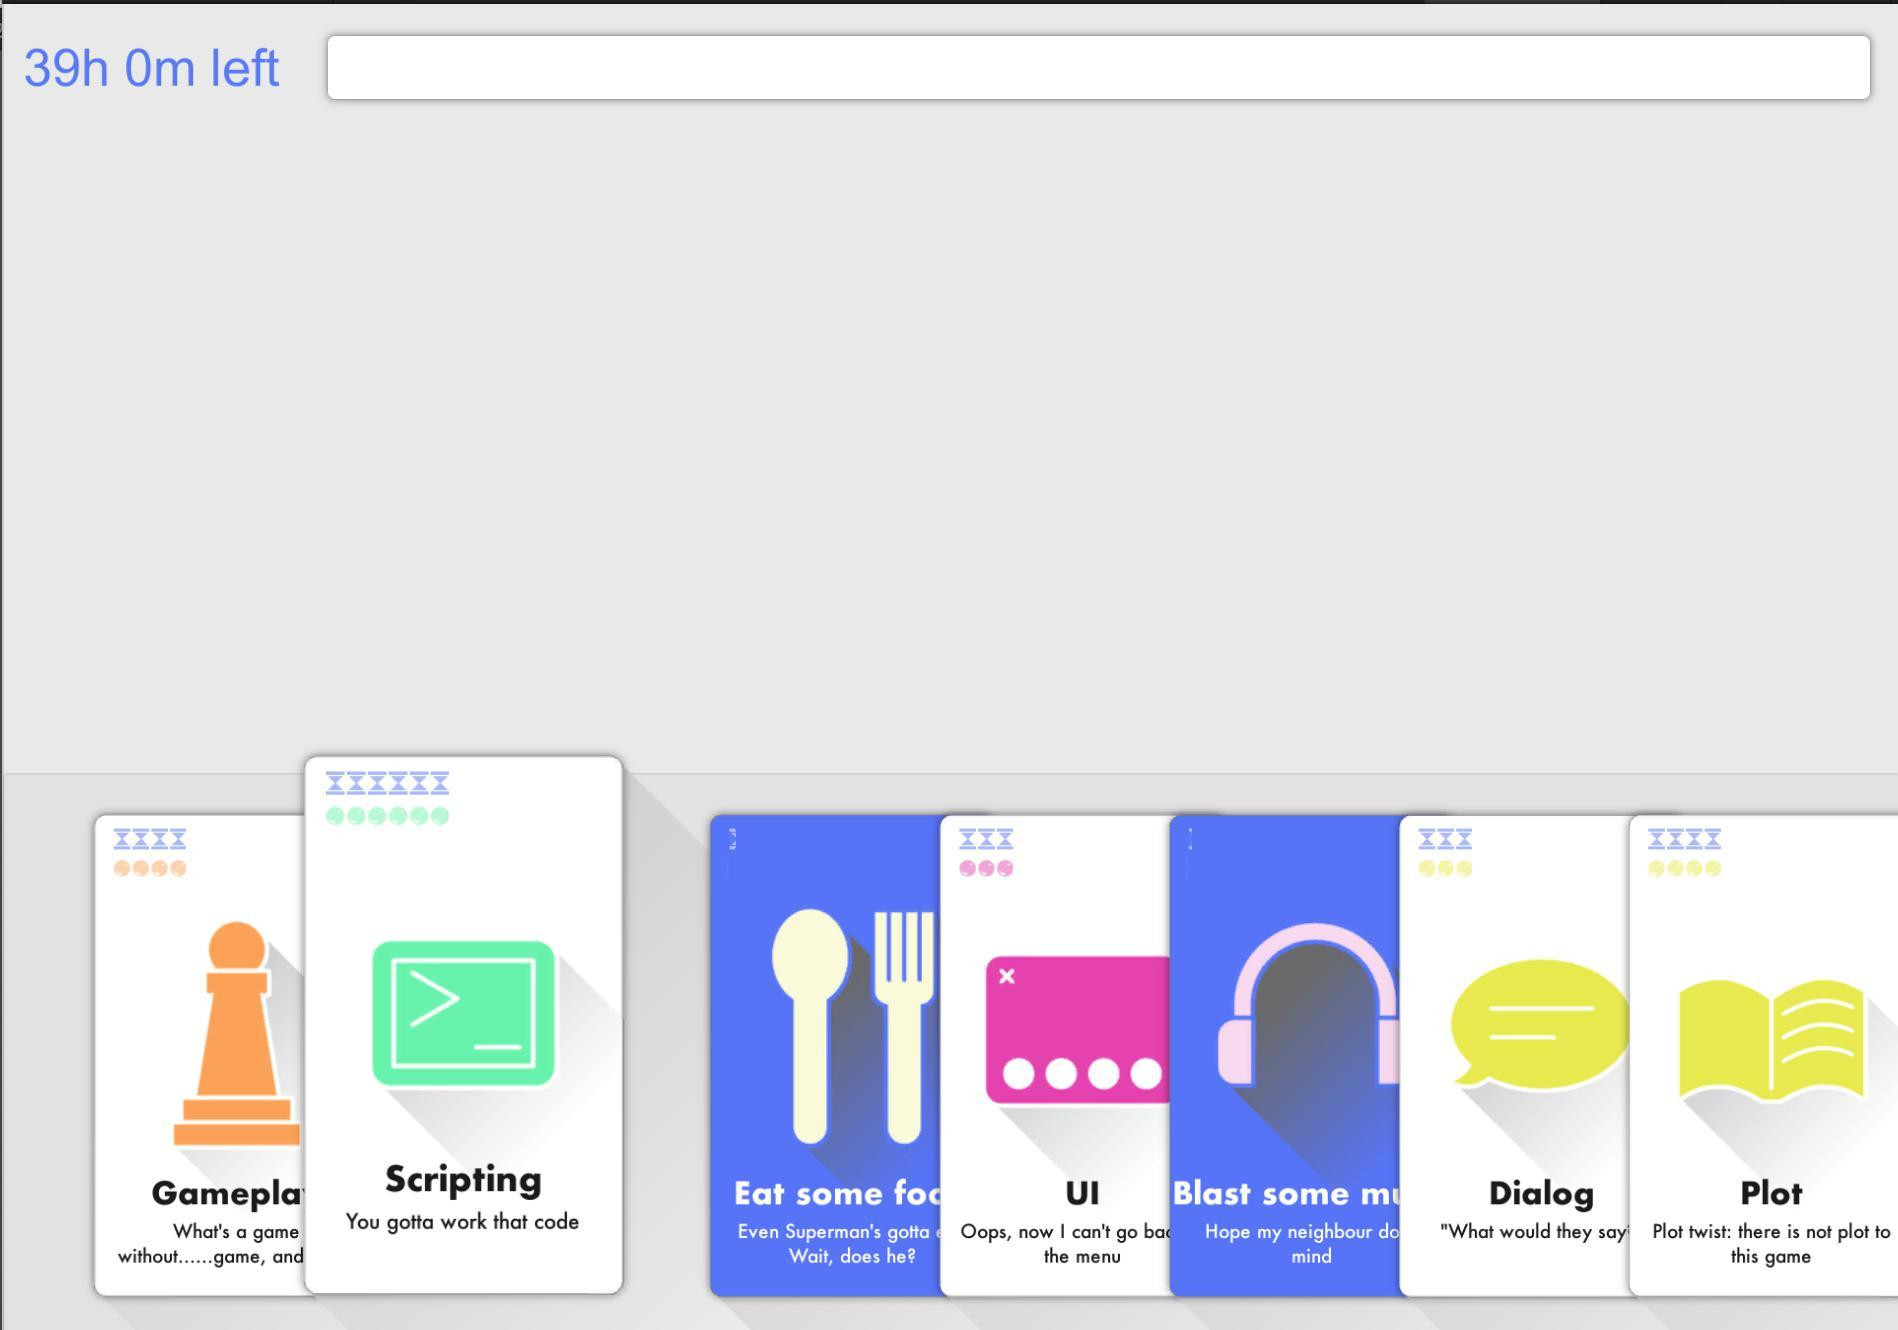1898x1330 pixels.
Task: Click "What's a game without" description
Action: pos(210,1244)
